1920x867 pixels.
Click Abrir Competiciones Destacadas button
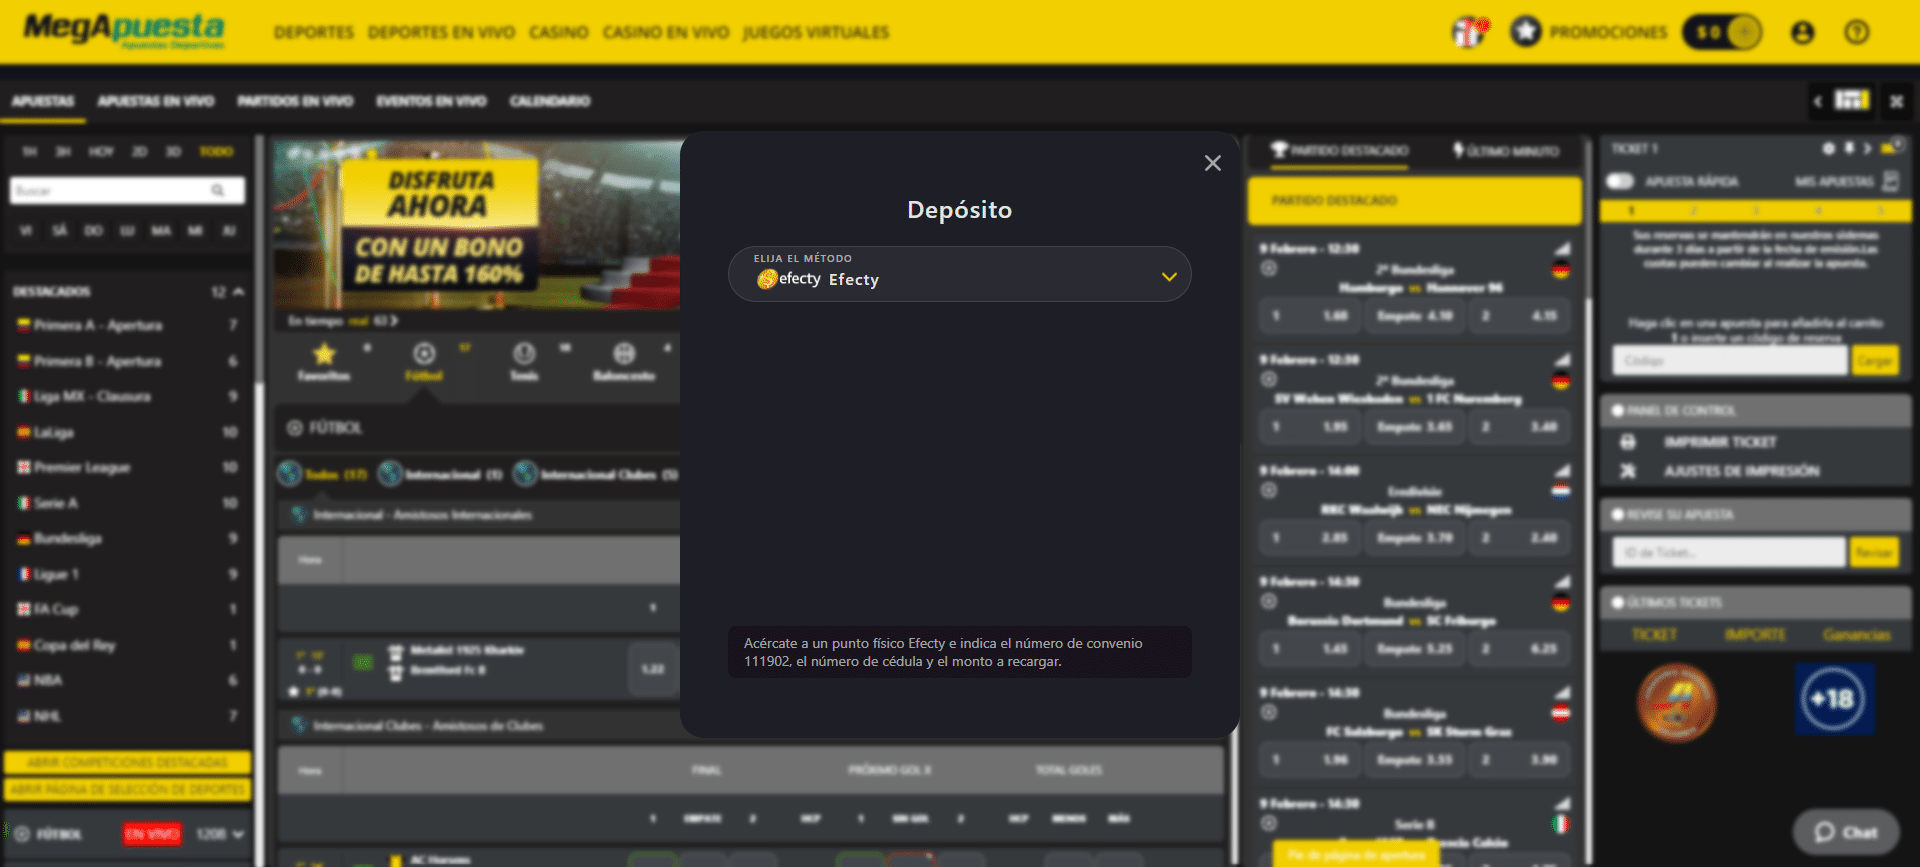click(x=127, y=763)
